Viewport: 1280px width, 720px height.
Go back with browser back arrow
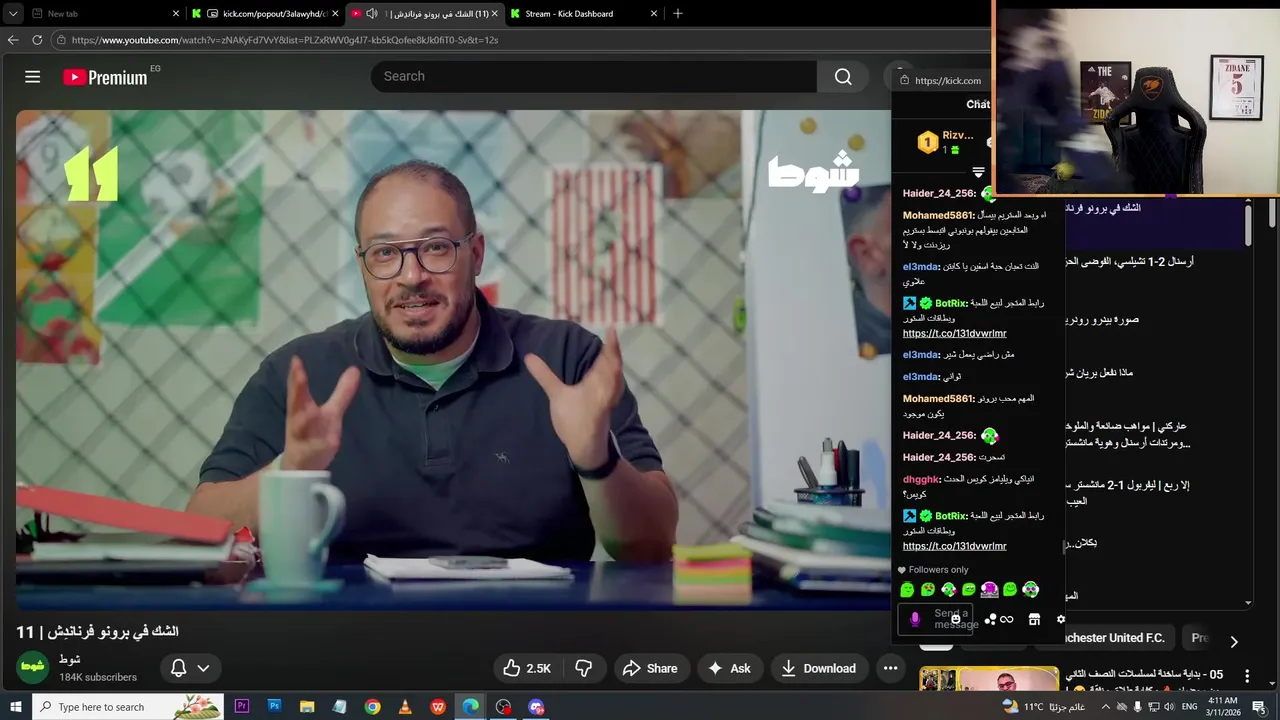13,40
